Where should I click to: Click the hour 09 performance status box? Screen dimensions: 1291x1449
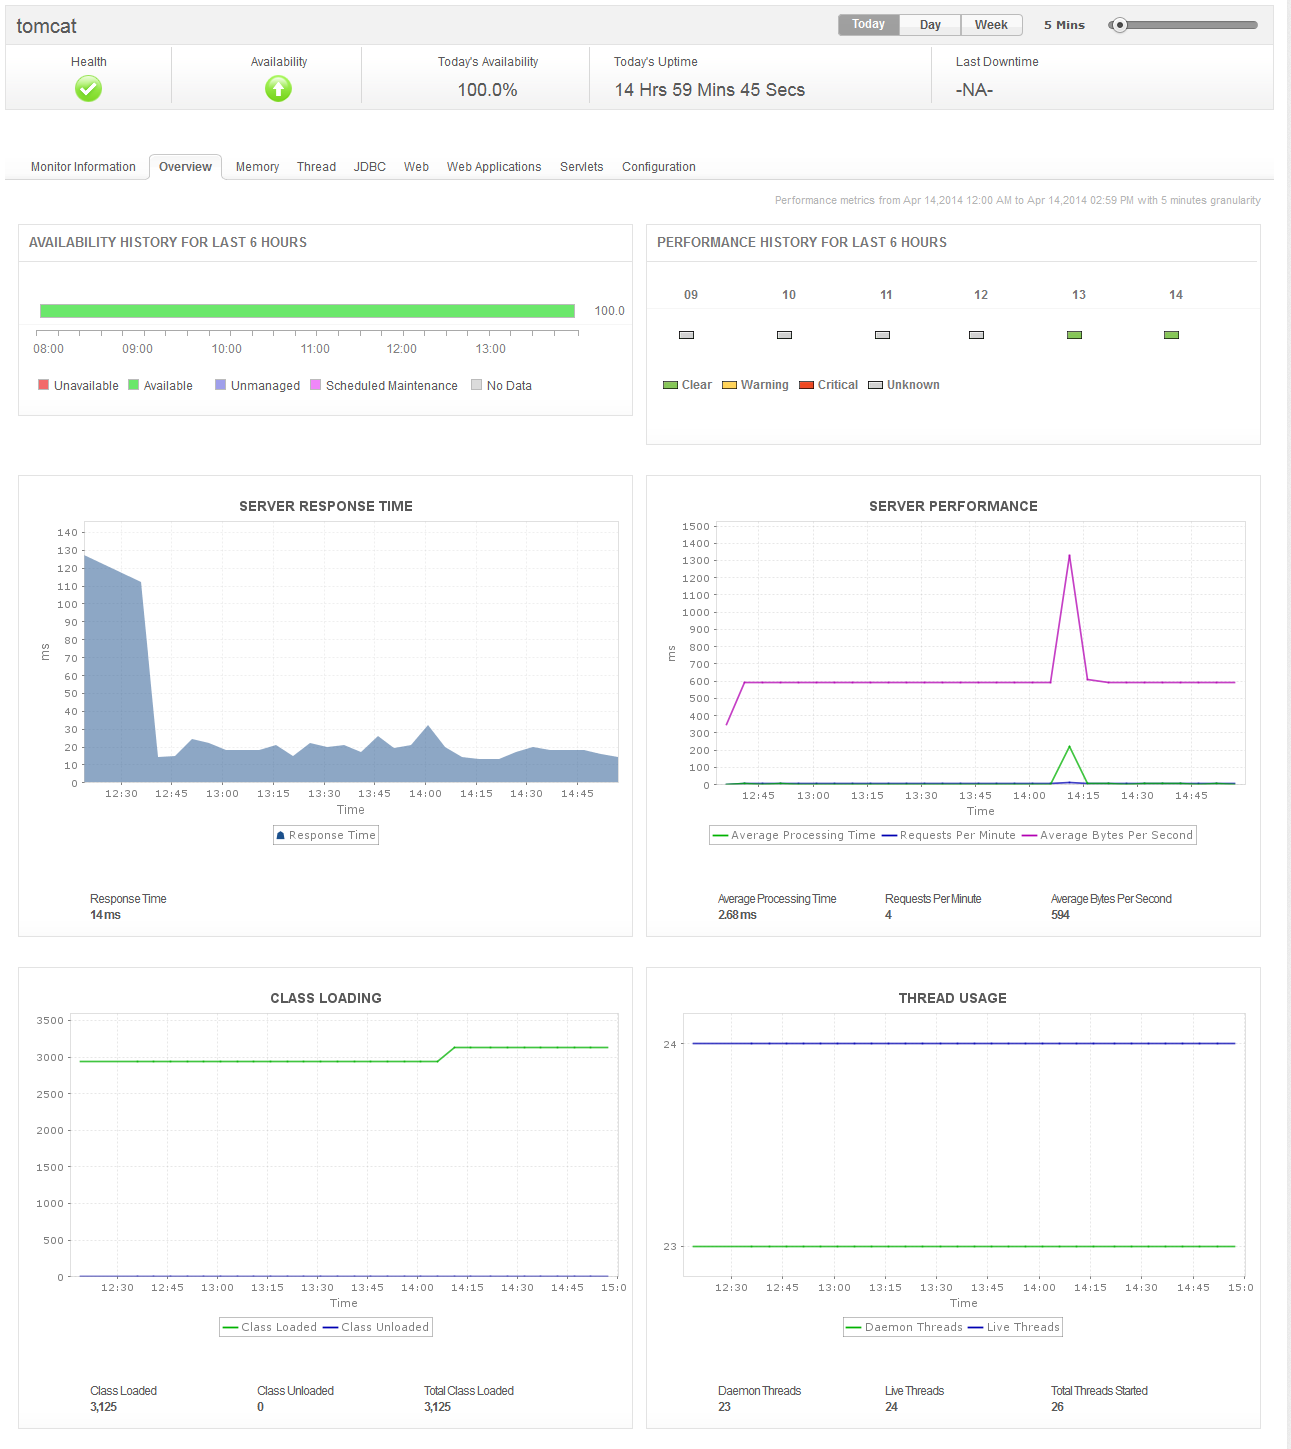pyautogui.click(x=686, y=335)
